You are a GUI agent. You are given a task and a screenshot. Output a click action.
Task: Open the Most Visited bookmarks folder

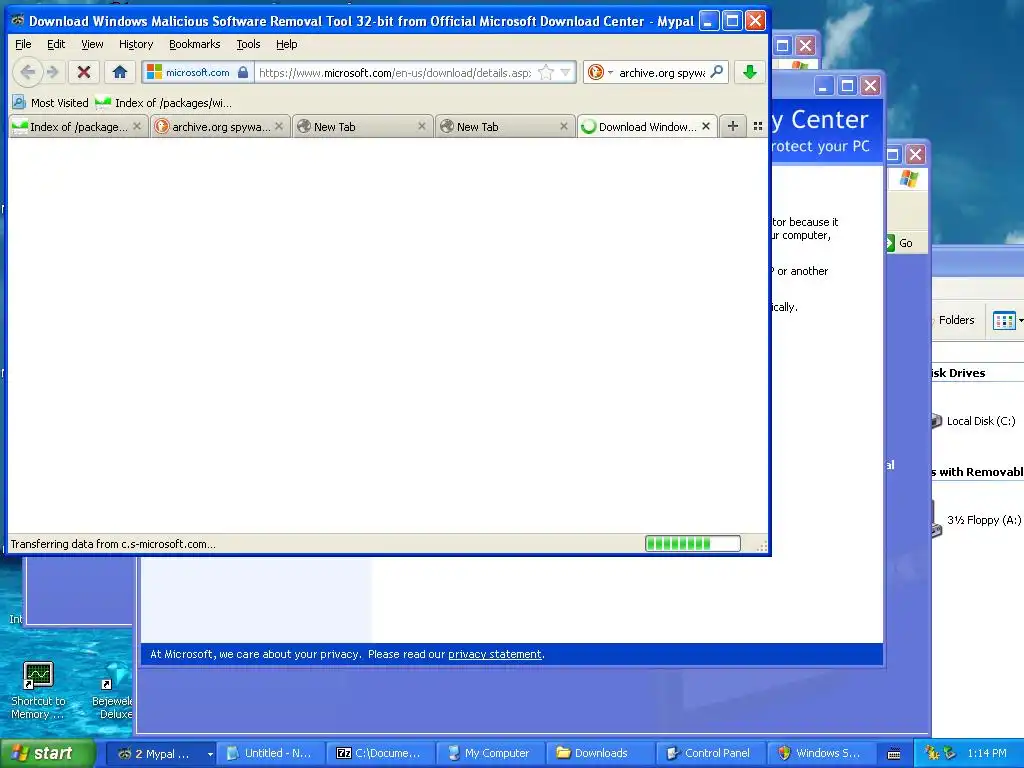tap(50, 103)
